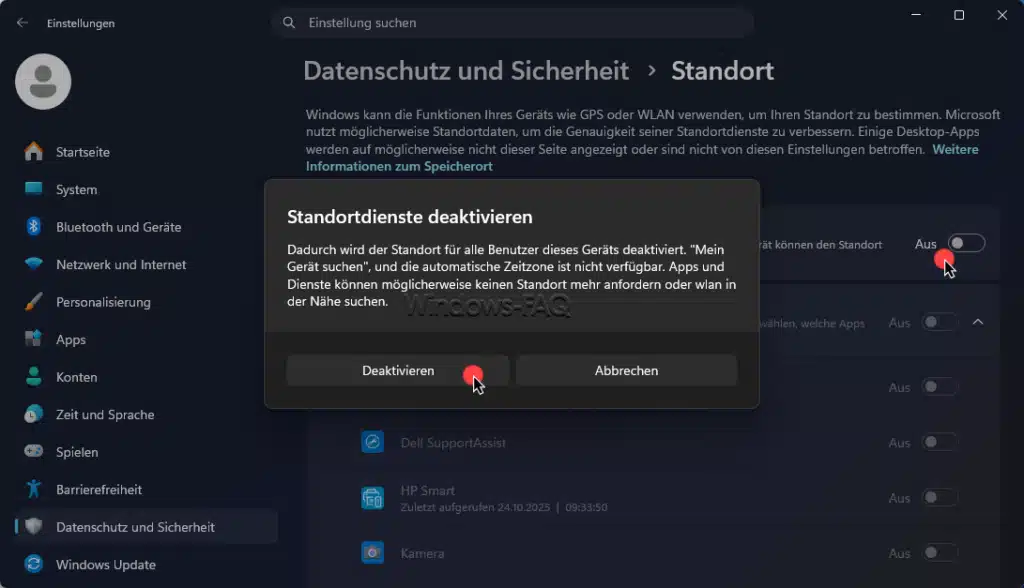Image resolution: width=1024 pixels, height=588 pixels.
Task: Click the Spielen gamepad icon
Action: [33, 451]
